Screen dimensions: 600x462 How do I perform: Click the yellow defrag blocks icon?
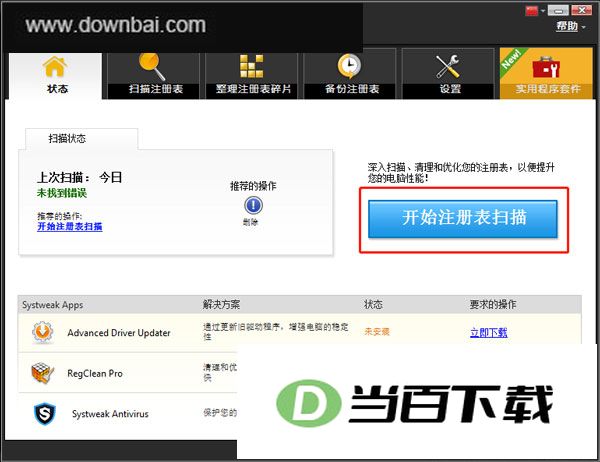[251, 66]
